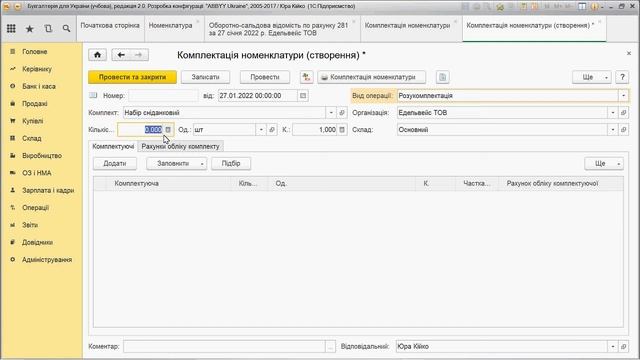Click document status icon beside Номер
Screen dimensions: 640x360
[x=93, y=95]
